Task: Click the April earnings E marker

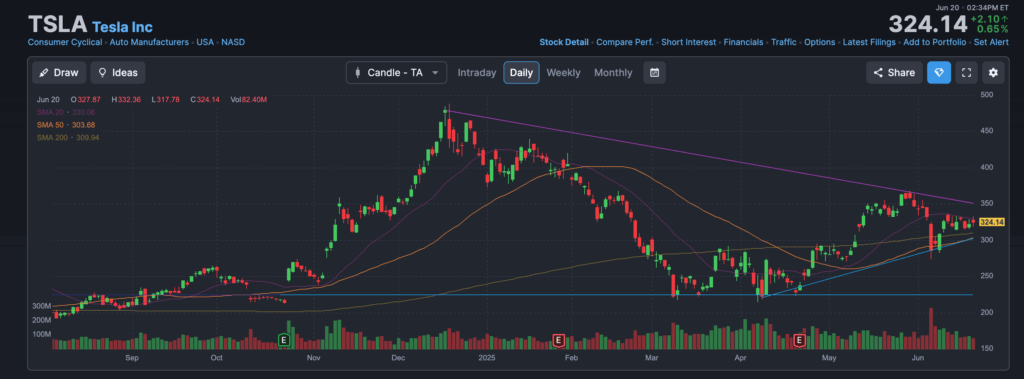Action: pyautogui.click(x=799, y=340)
